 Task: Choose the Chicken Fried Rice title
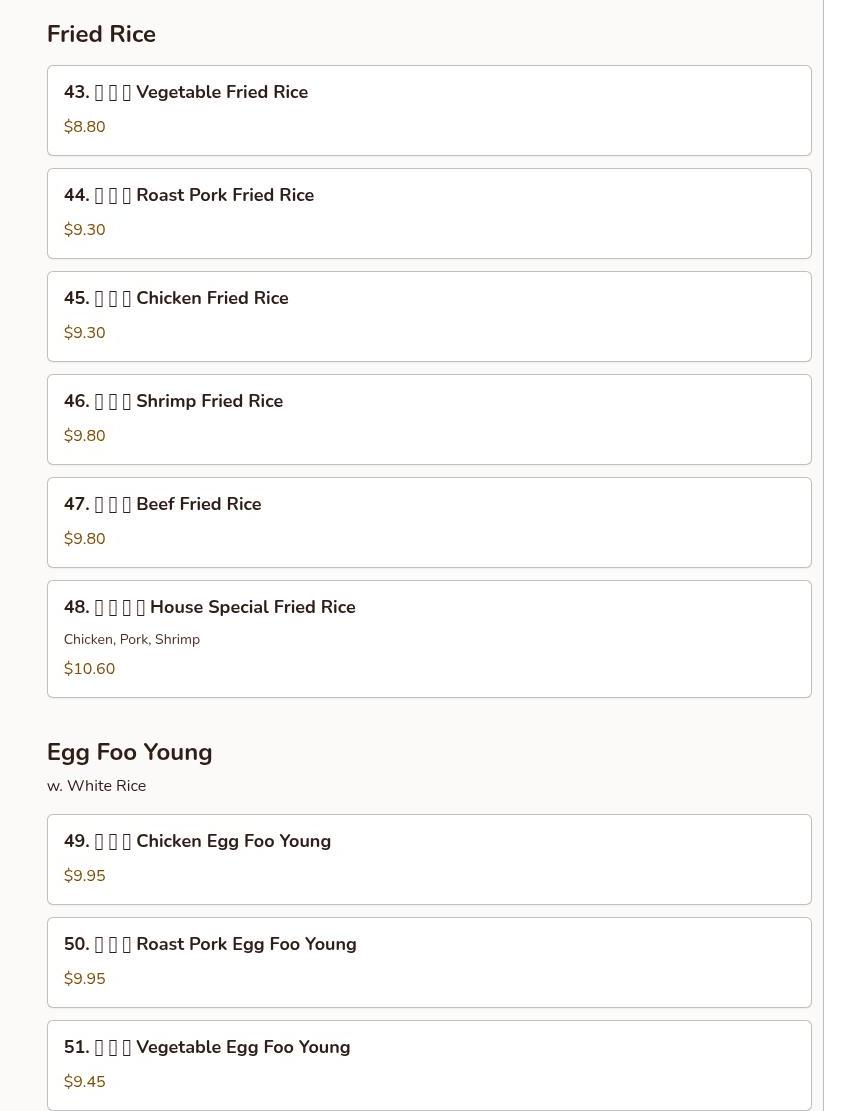[x=176, y=298]
